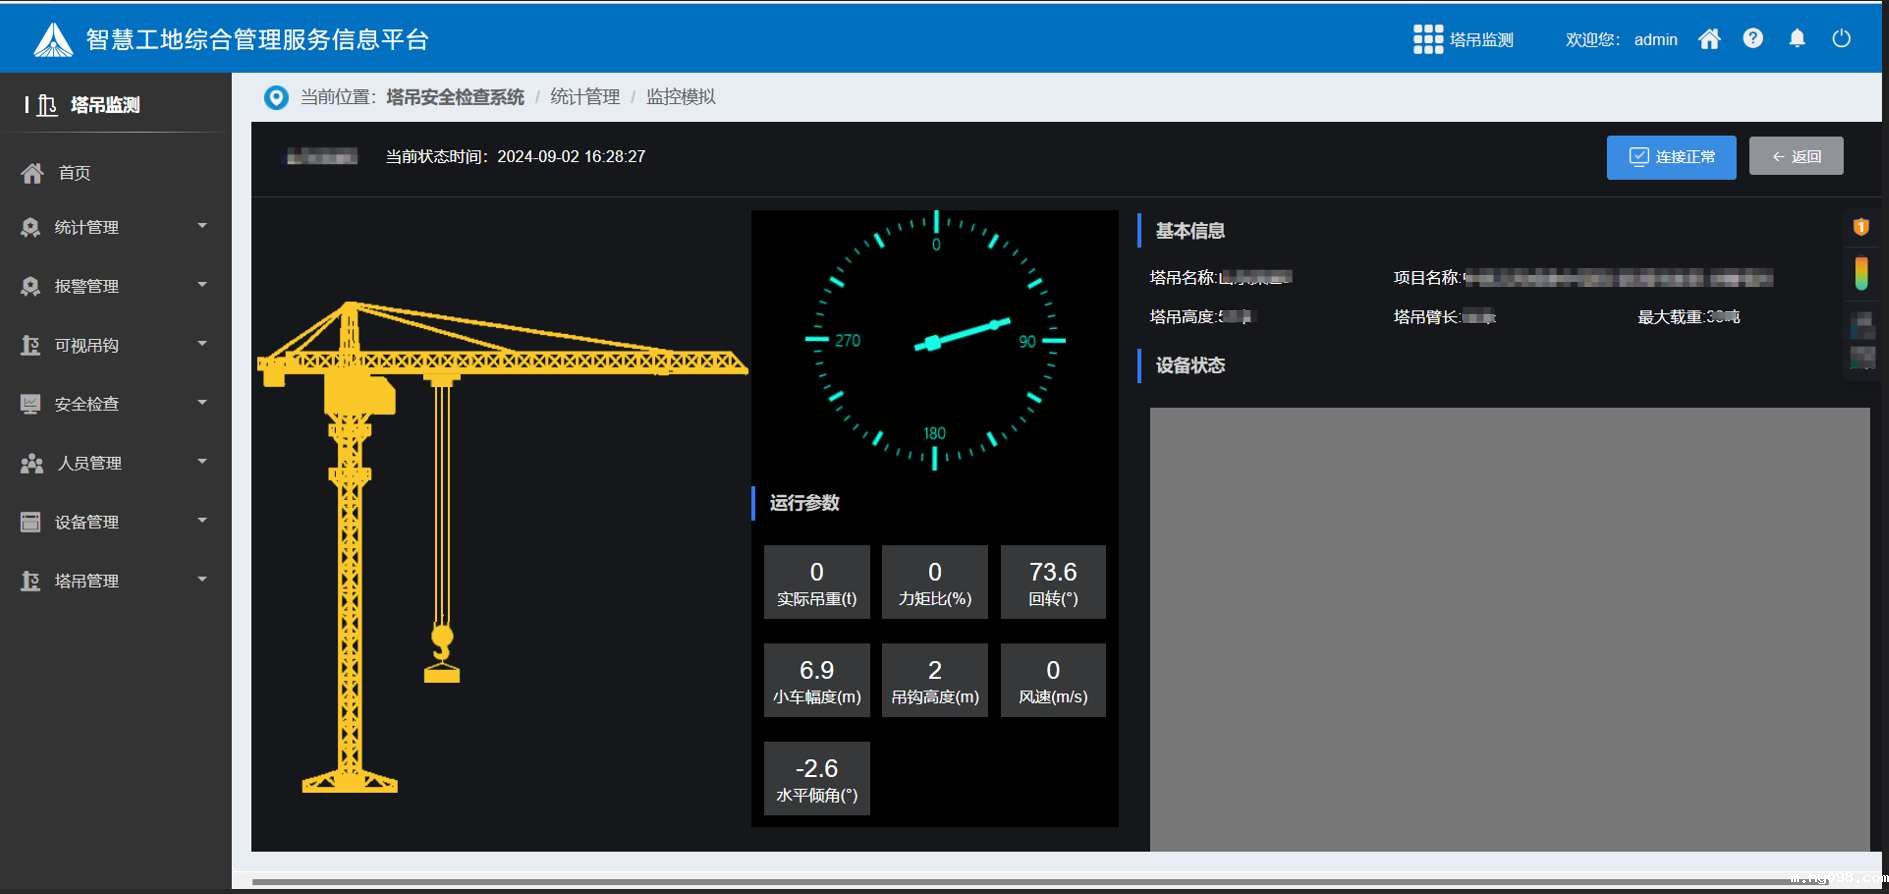The height and width of the screenshot is (894, 1889).
Task: Click the 连接正常 status button
Action: (x=1670, y=157)
